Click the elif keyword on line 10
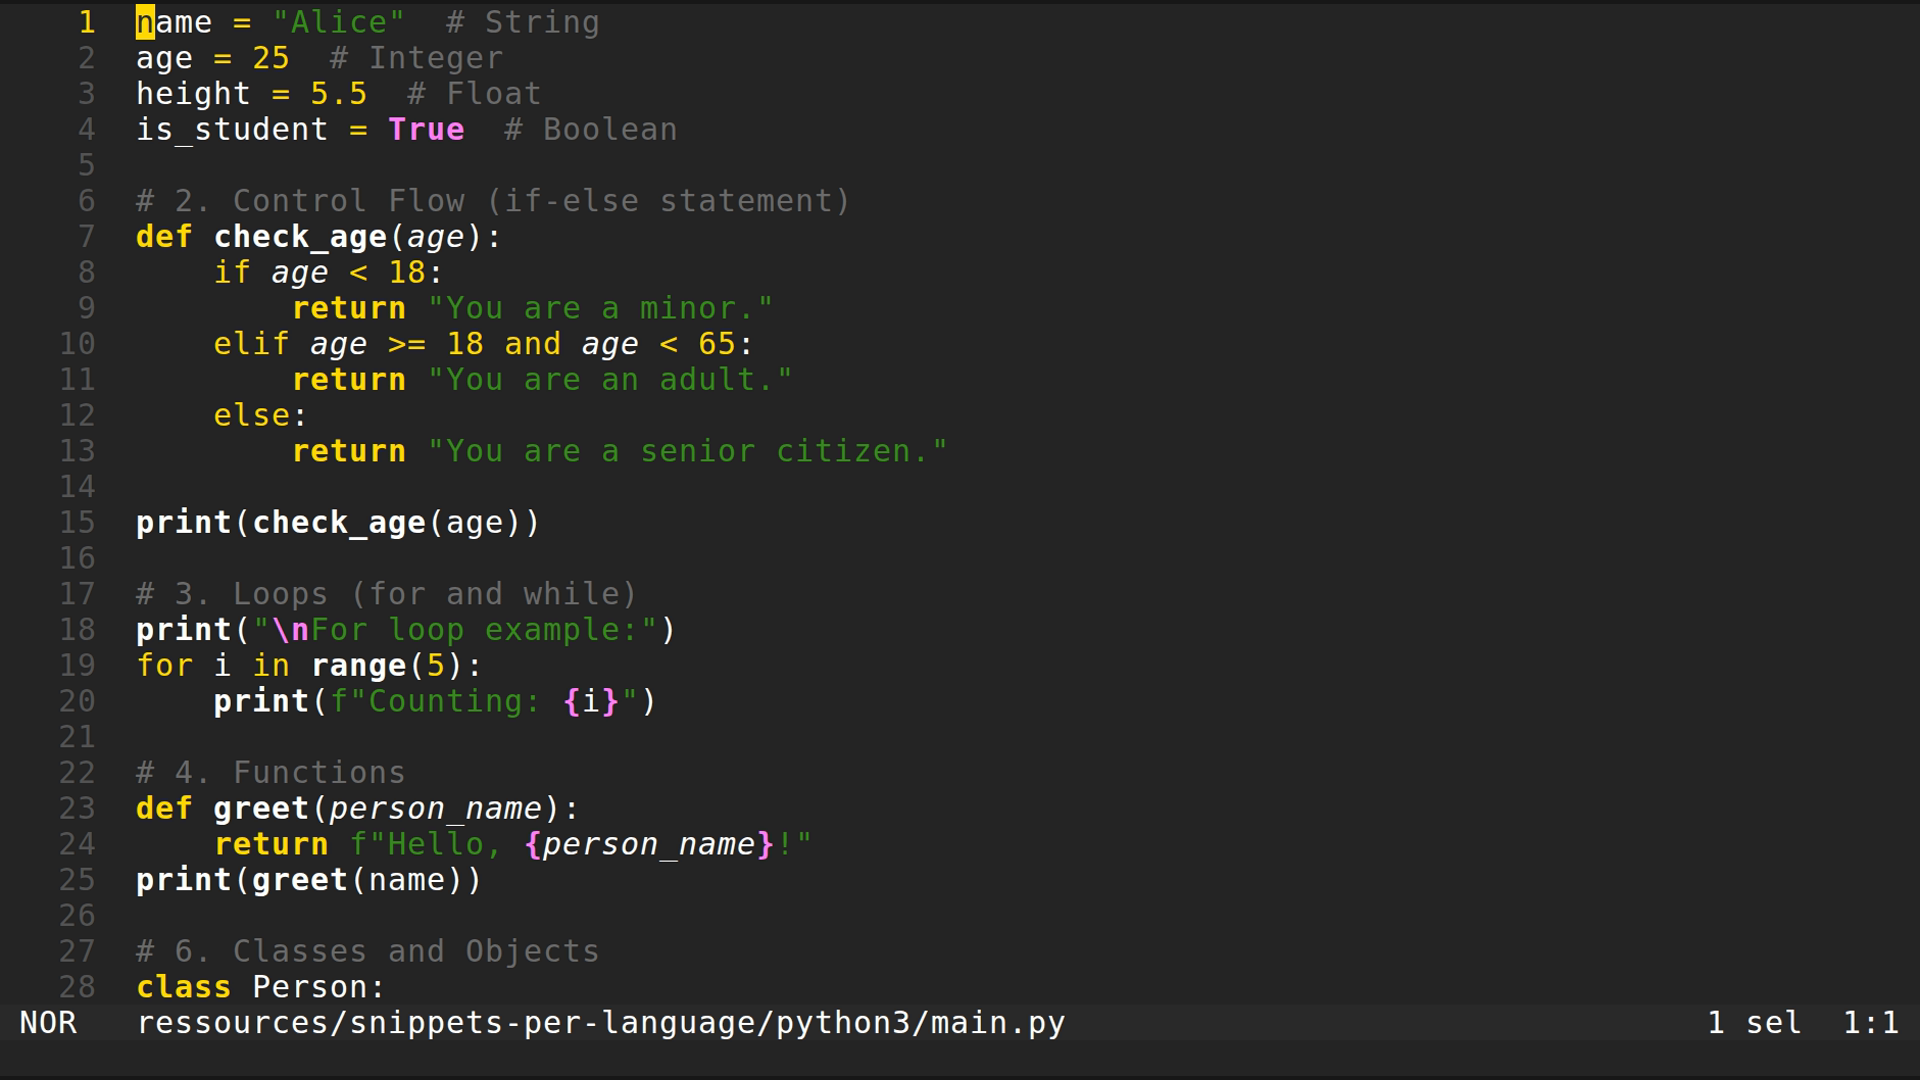Image resolution: width=1920 pixels, height=1080 pixels. point(250,343)
